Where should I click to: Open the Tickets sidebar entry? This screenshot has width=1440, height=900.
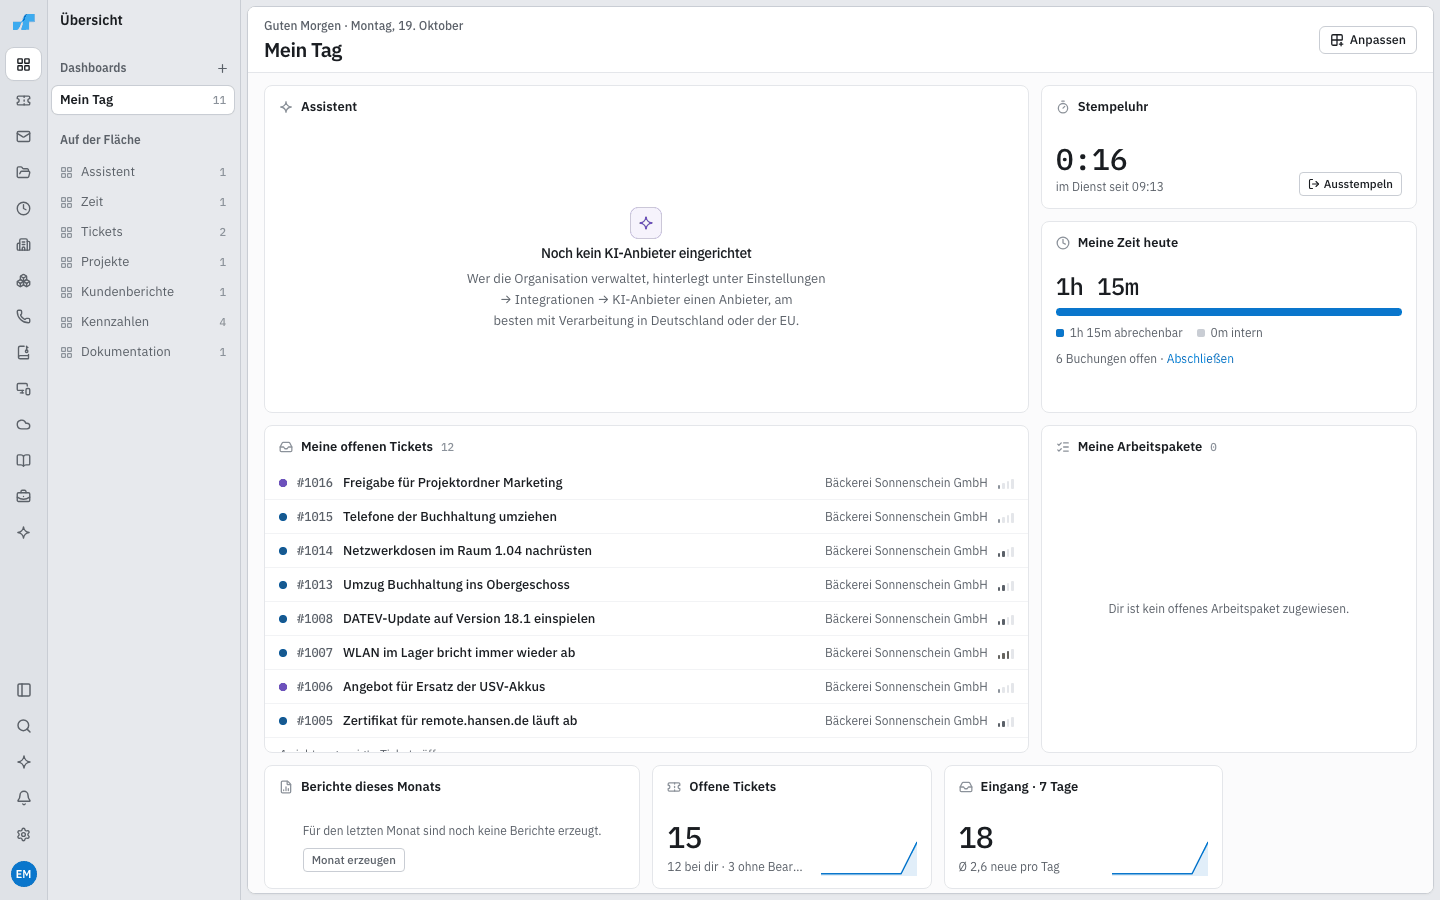tap(143, 232)
